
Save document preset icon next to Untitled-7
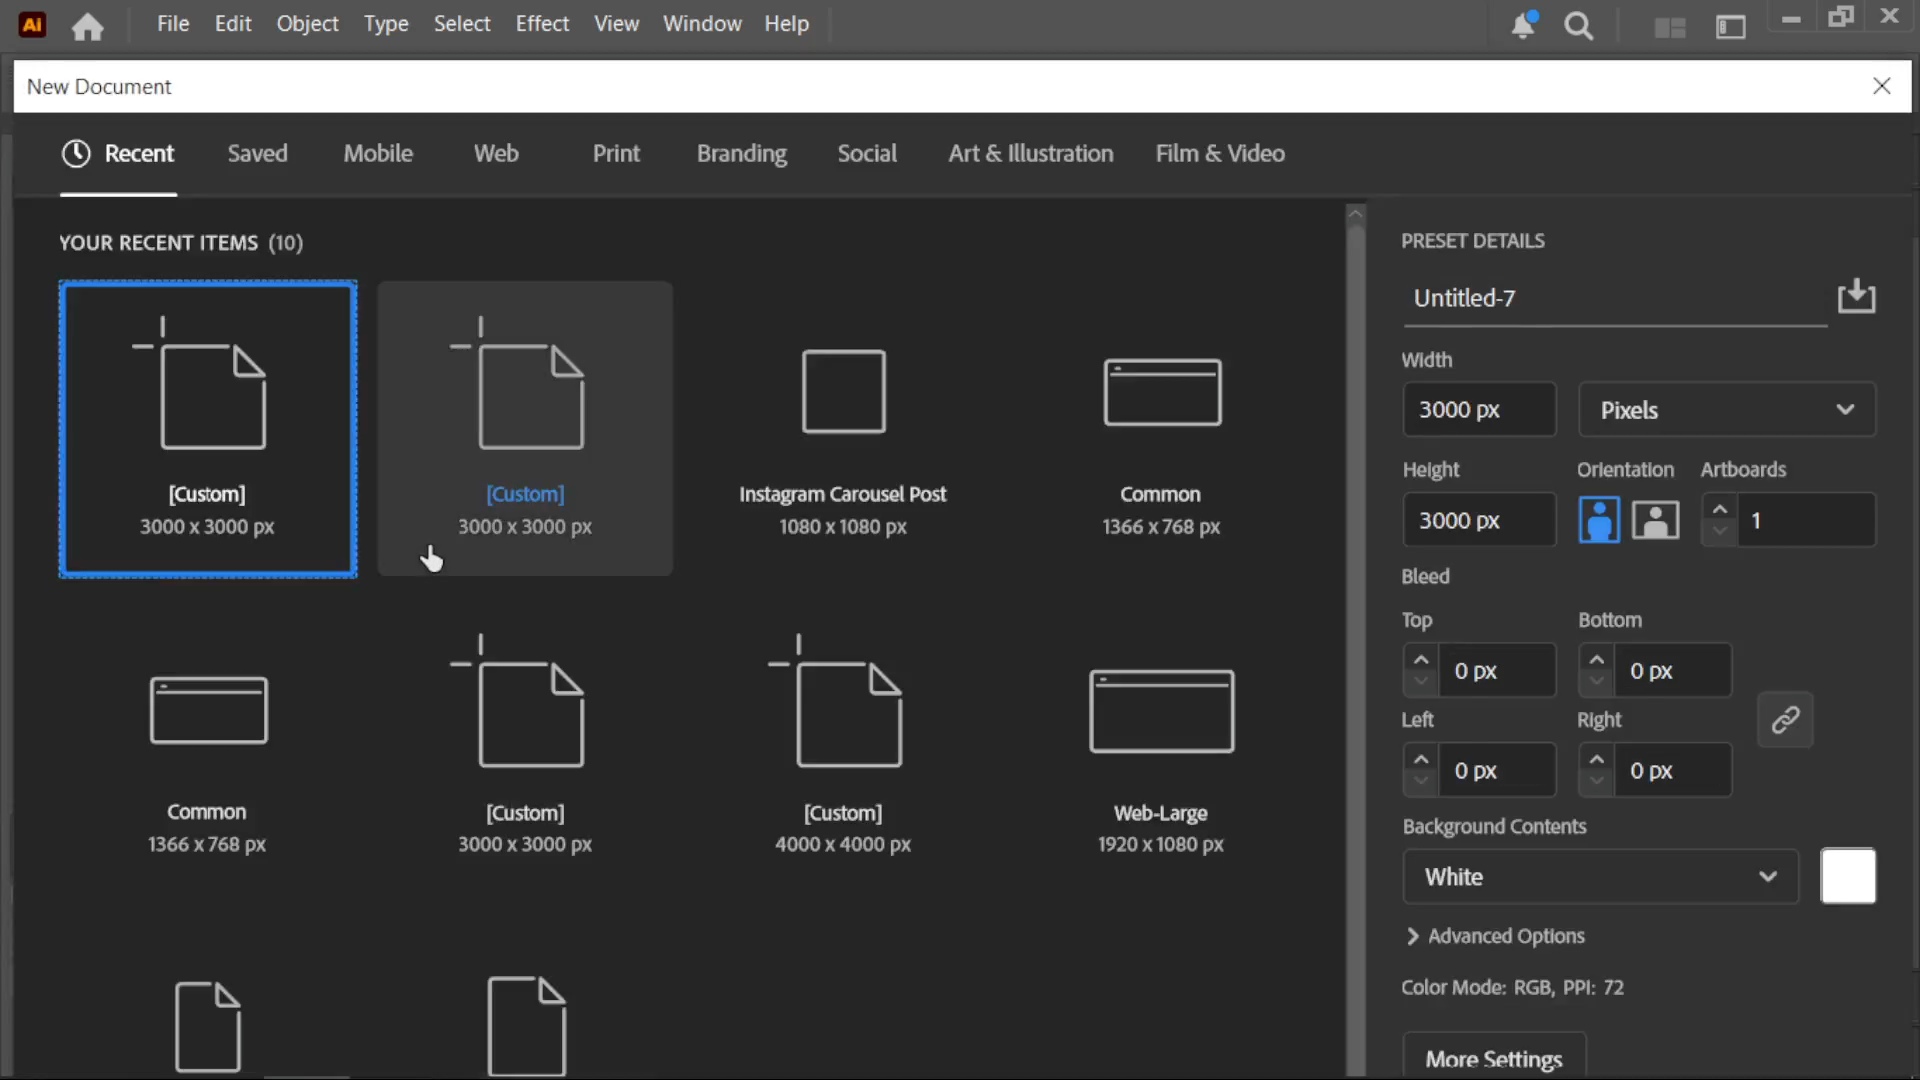click(x=1856, y=296)
